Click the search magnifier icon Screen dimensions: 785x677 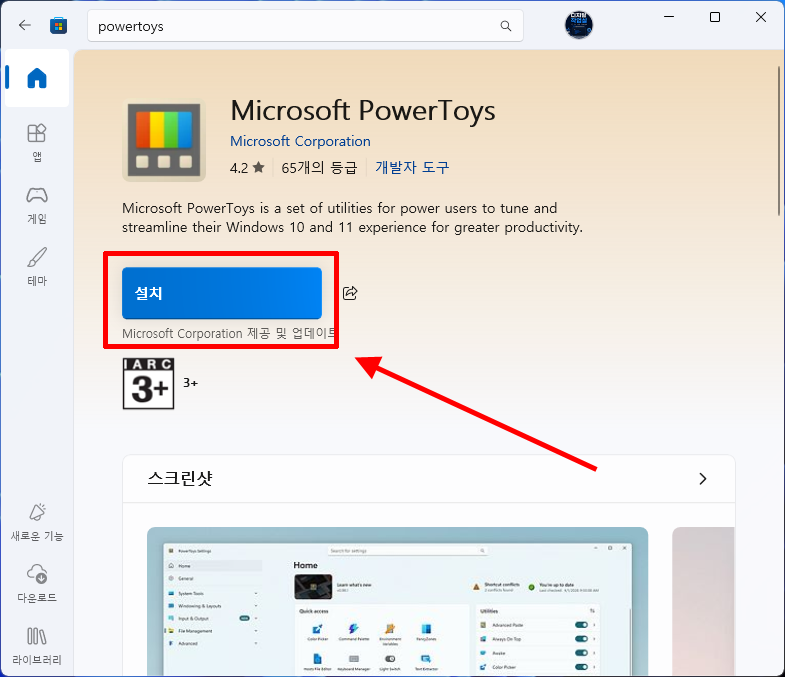point(506,26)
